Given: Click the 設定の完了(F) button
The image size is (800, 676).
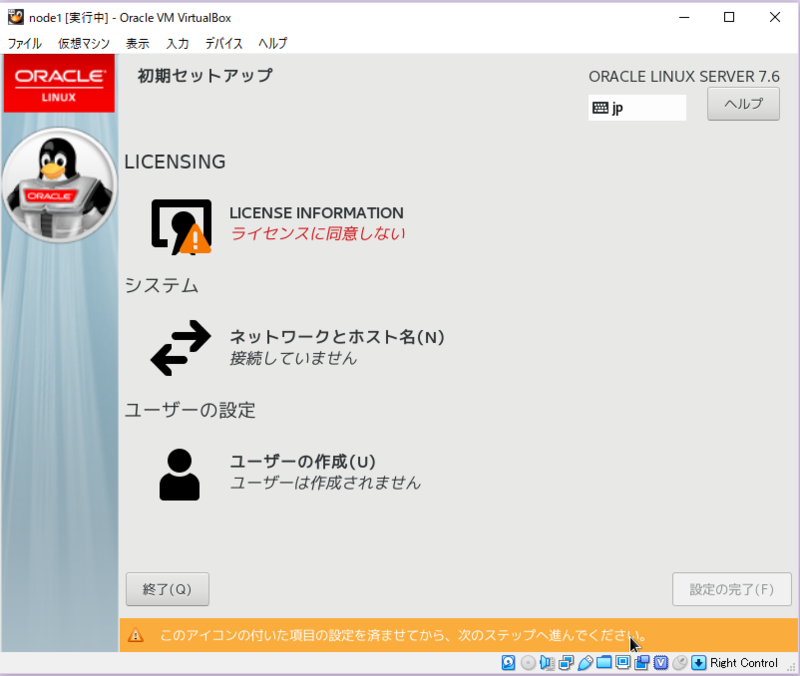Looking at the screenshot, I should point(732,589).
